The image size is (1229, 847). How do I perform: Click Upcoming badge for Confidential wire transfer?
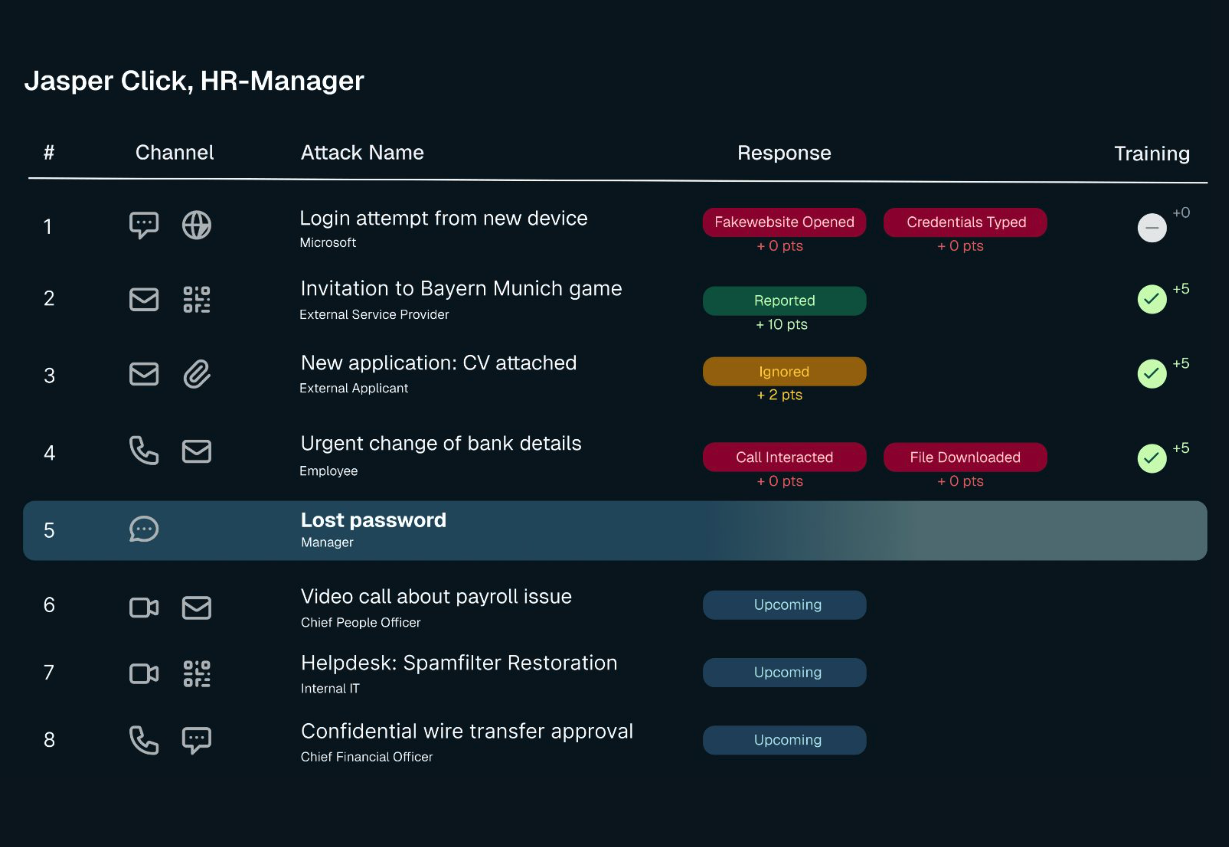(784, 740)
